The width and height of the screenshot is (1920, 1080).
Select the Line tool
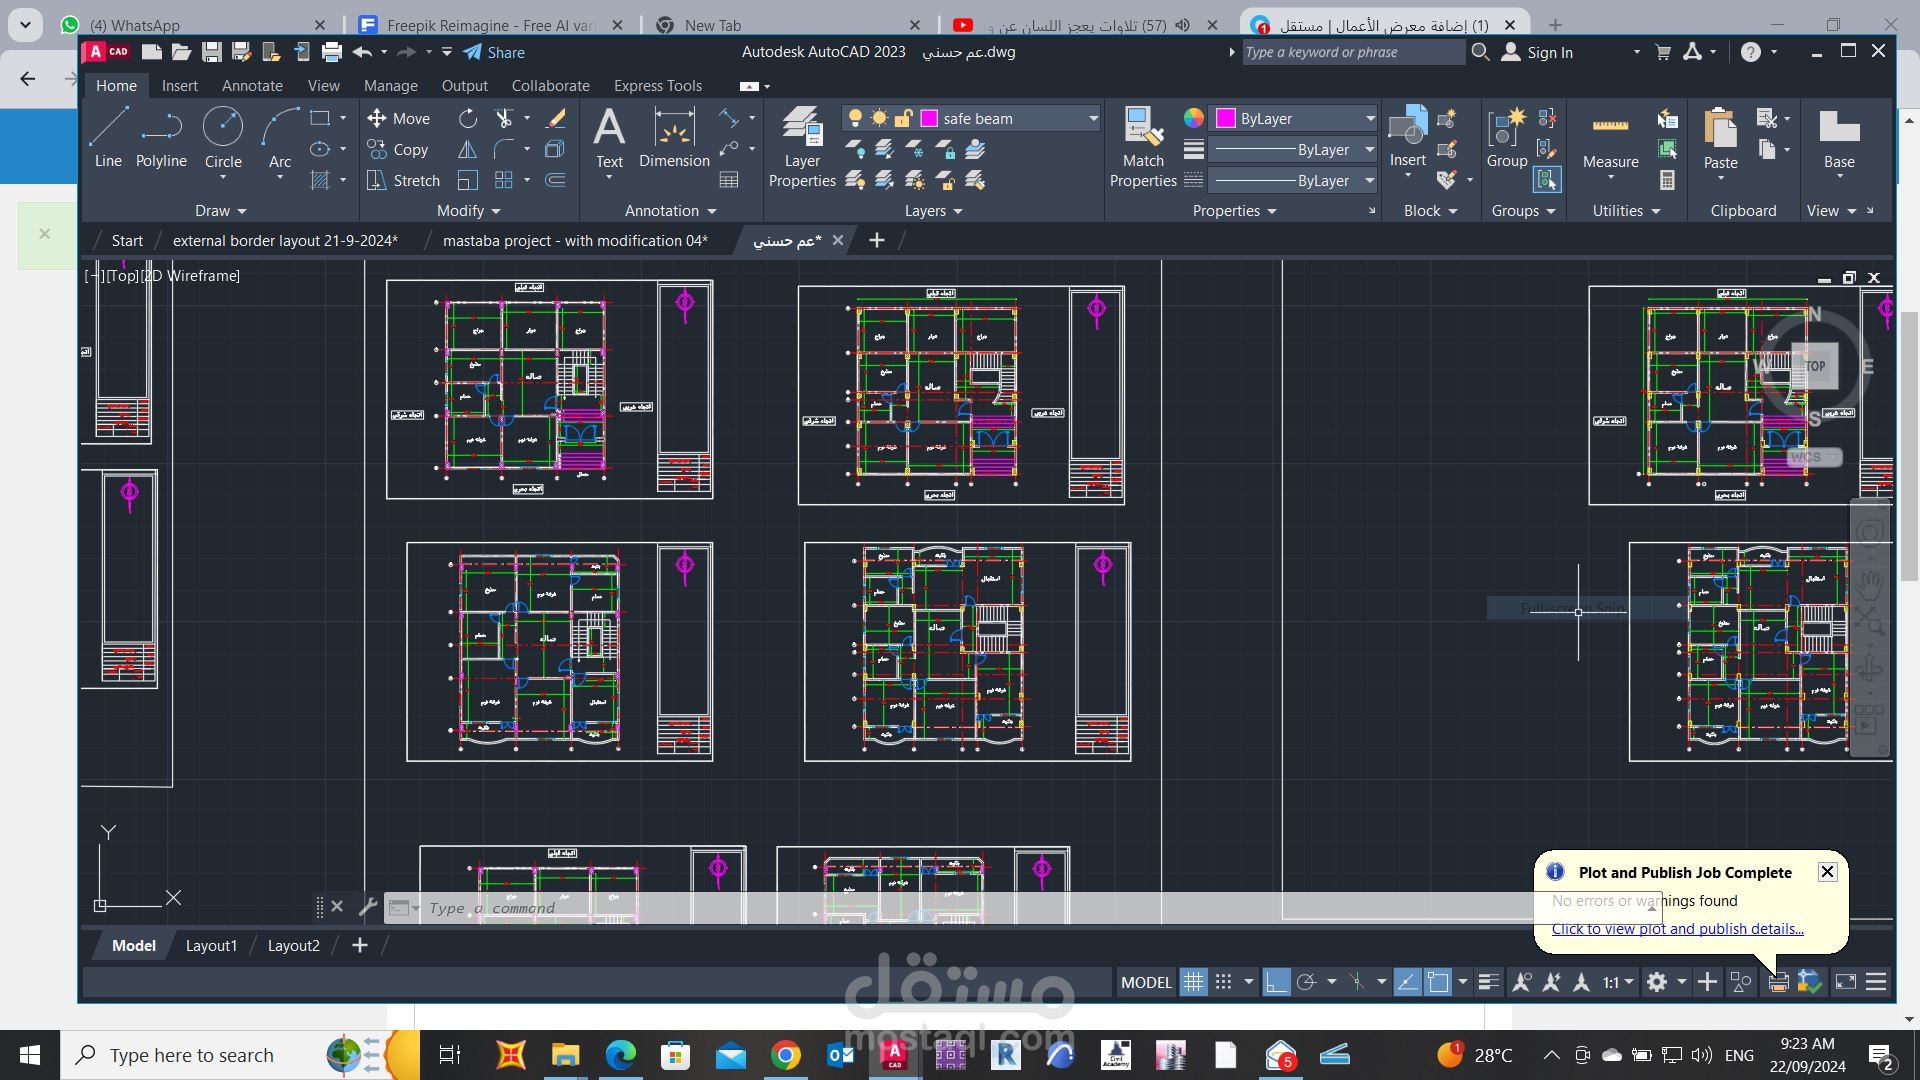point(108,138)
